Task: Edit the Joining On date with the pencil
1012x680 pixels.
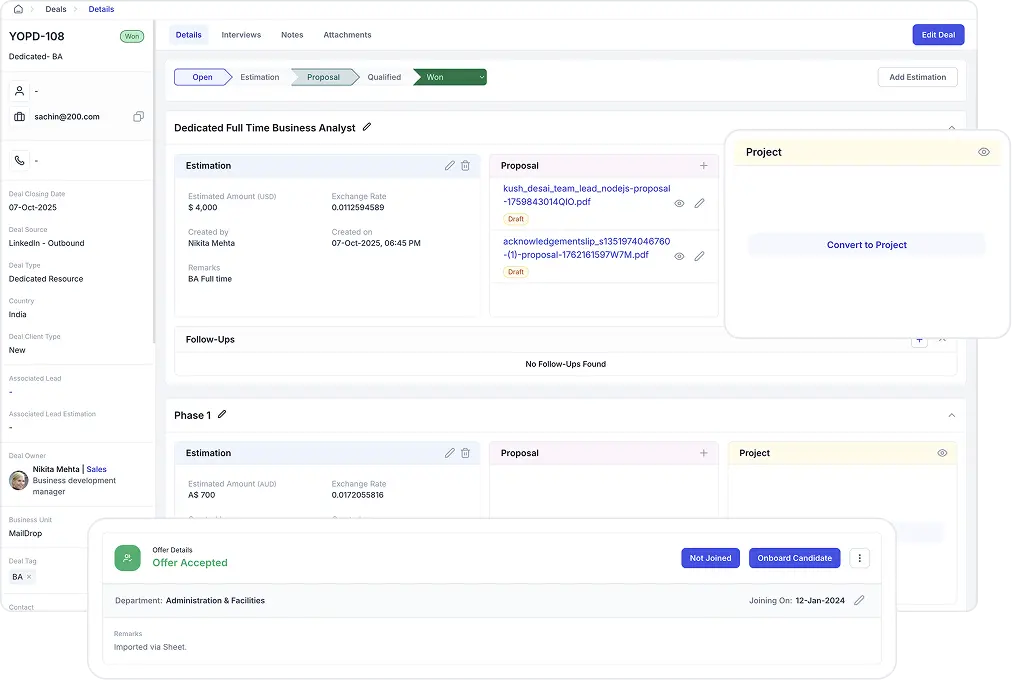Action: pos(858,600)
